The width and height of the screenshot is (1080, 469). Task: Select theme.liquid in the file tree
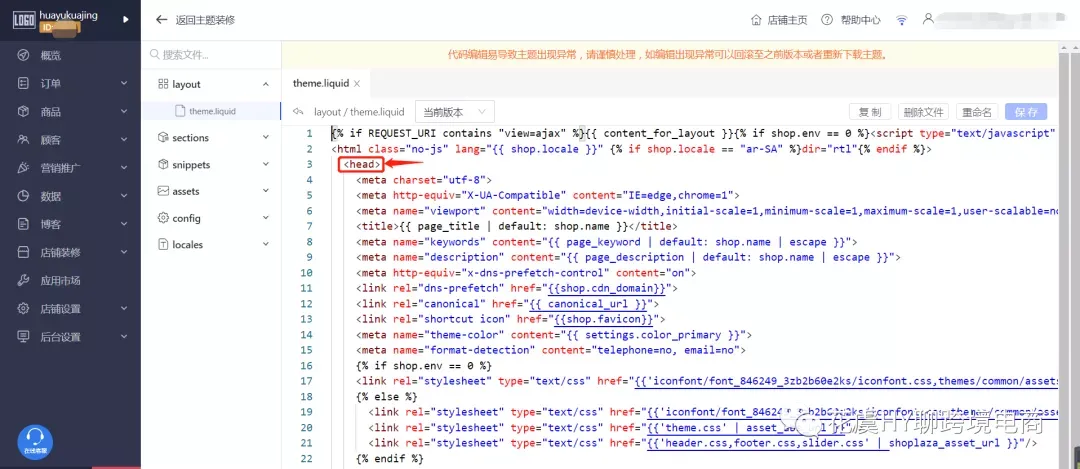coord(212,111)
